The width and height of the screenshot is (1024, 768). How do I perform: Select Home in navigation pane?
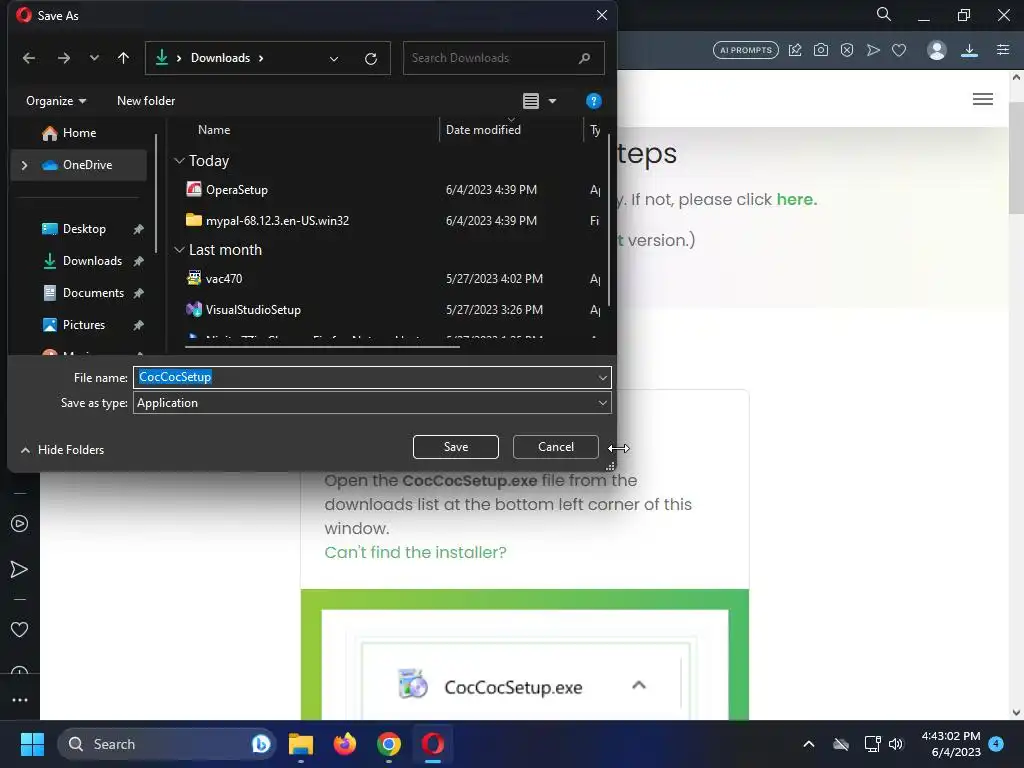pos(79,133)
